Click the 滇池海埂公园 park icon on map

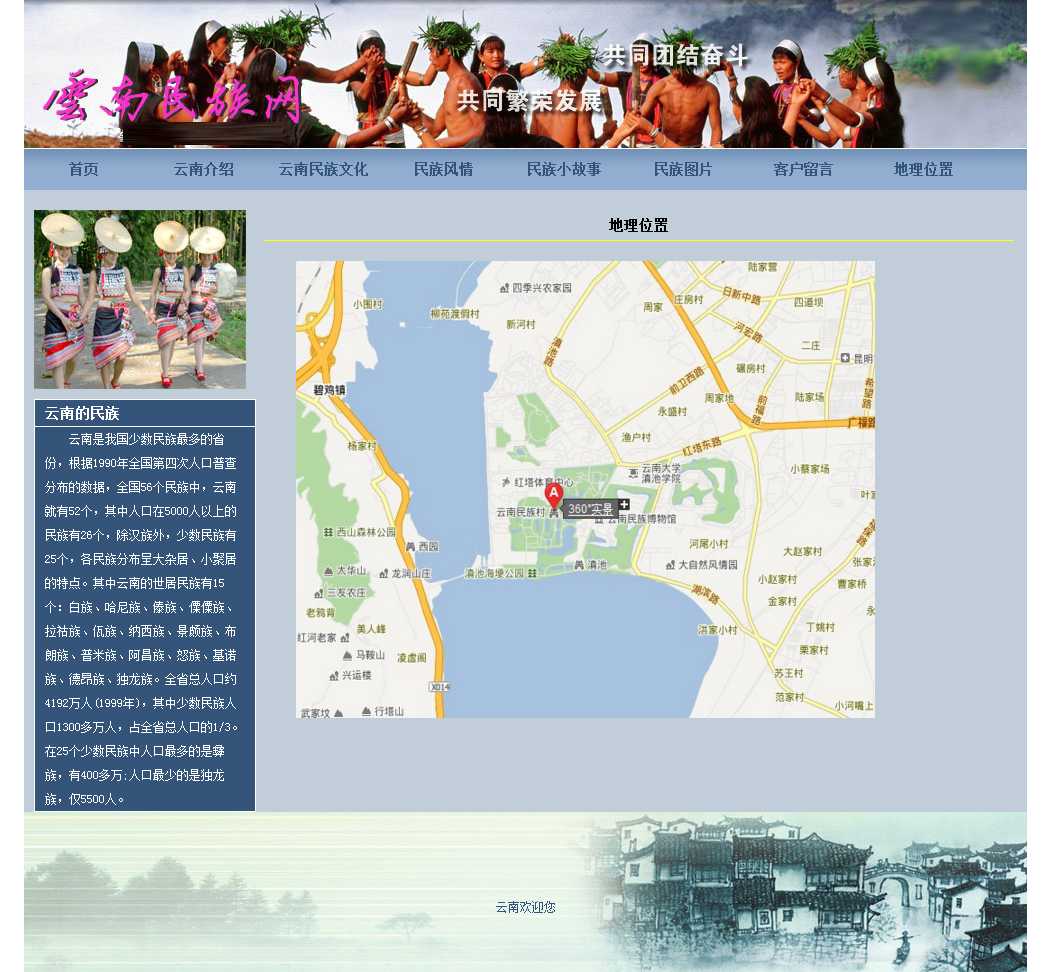click(x=532, y=573)
